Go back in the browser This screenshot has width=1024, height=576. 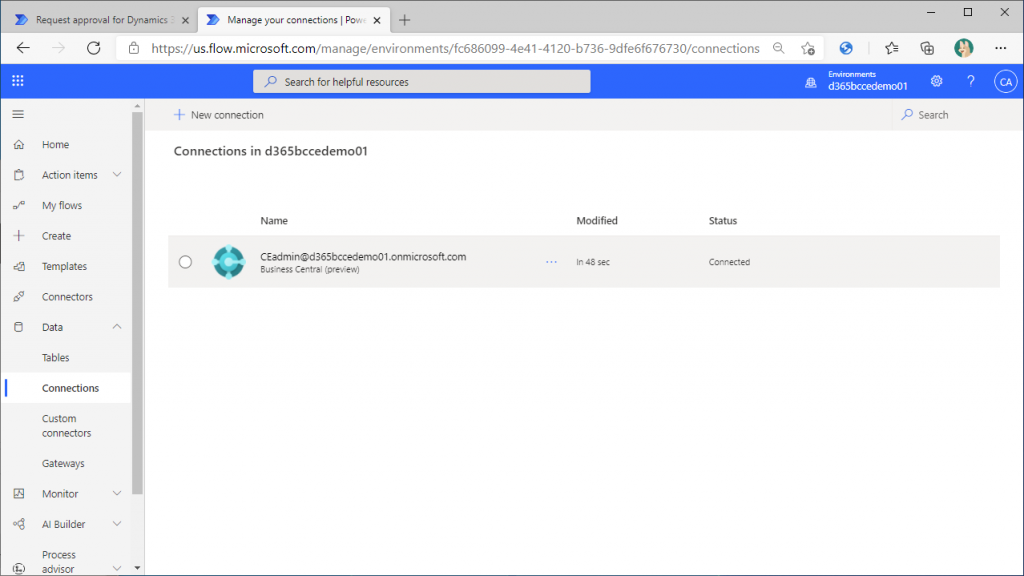click(x=24, y=48)
